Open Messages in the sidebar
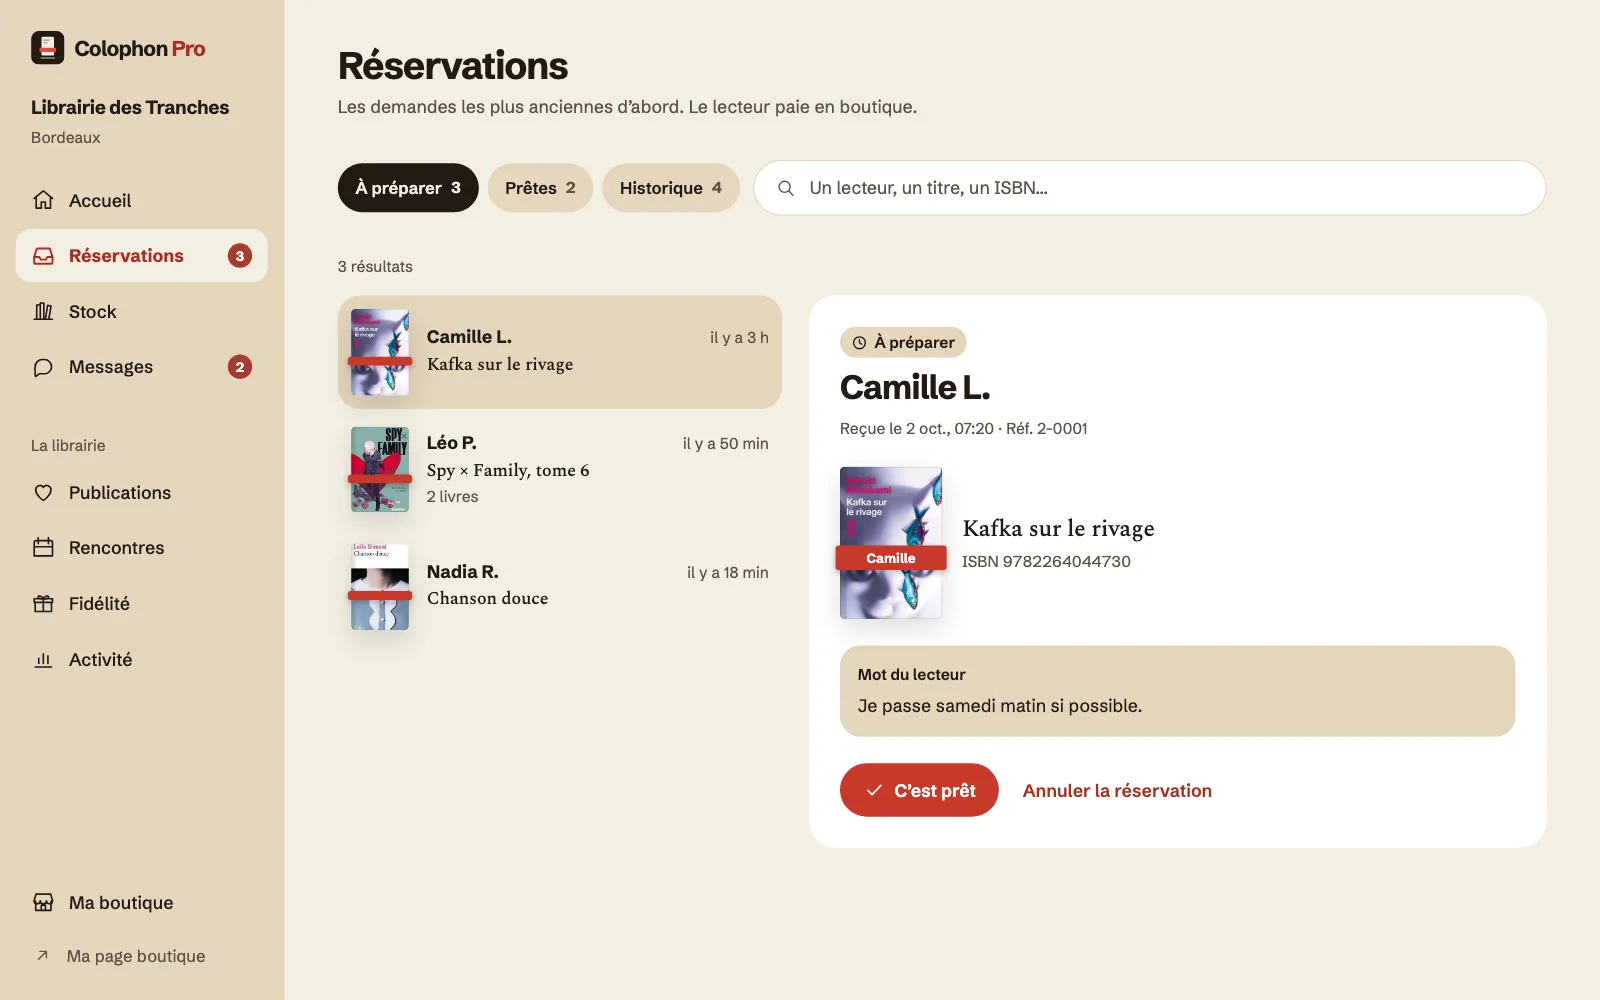The height and width of the screenshot is (1000, 1600). pyautogui.click(x=142, y=367)
